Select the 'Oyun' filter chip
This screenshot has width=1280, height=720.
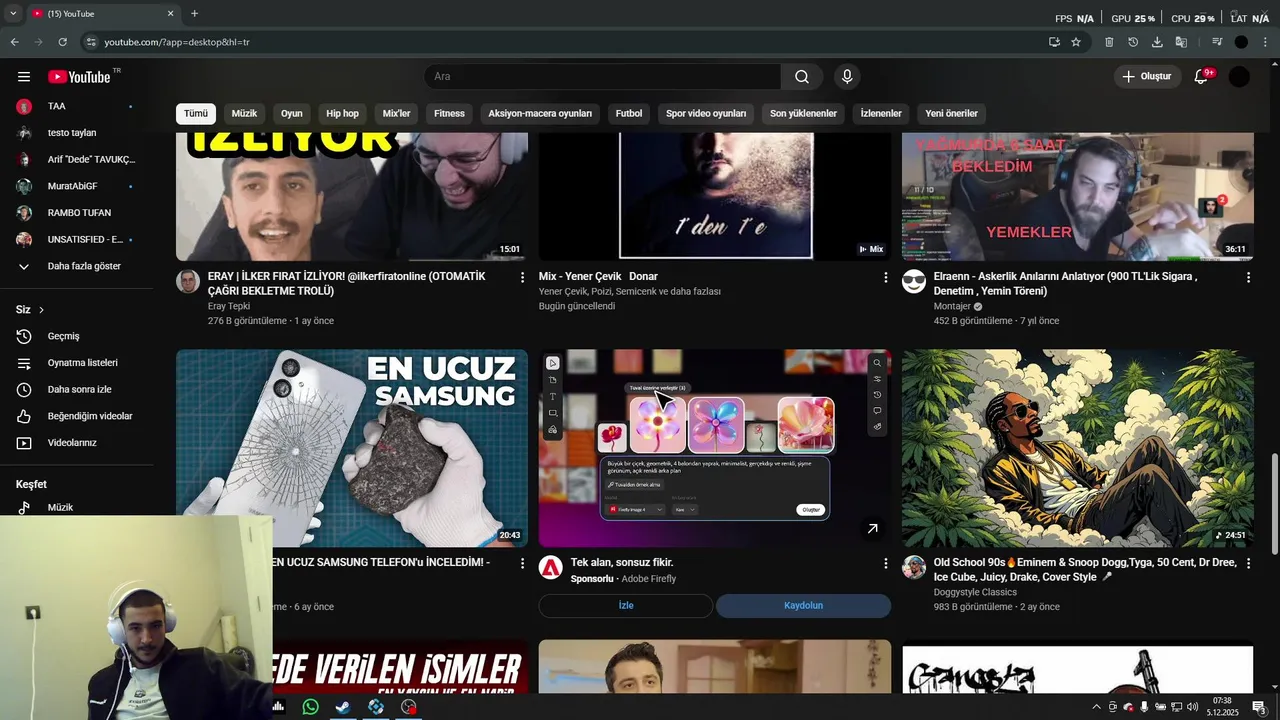click(292, 114)
